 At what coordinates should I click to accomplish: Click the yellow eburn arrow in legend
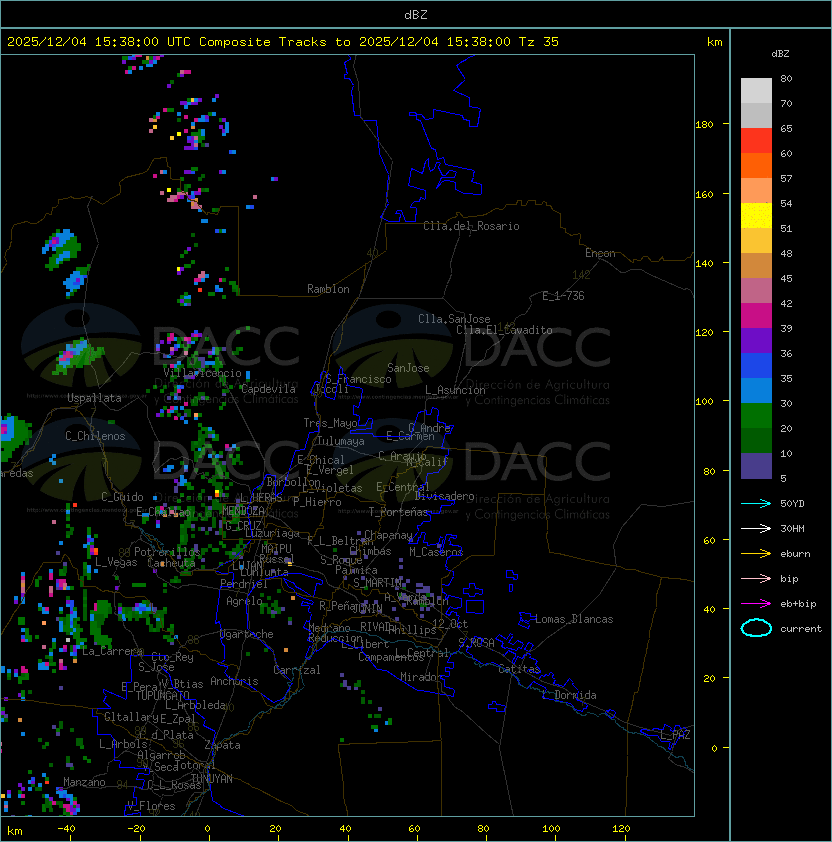coord(756,554)
